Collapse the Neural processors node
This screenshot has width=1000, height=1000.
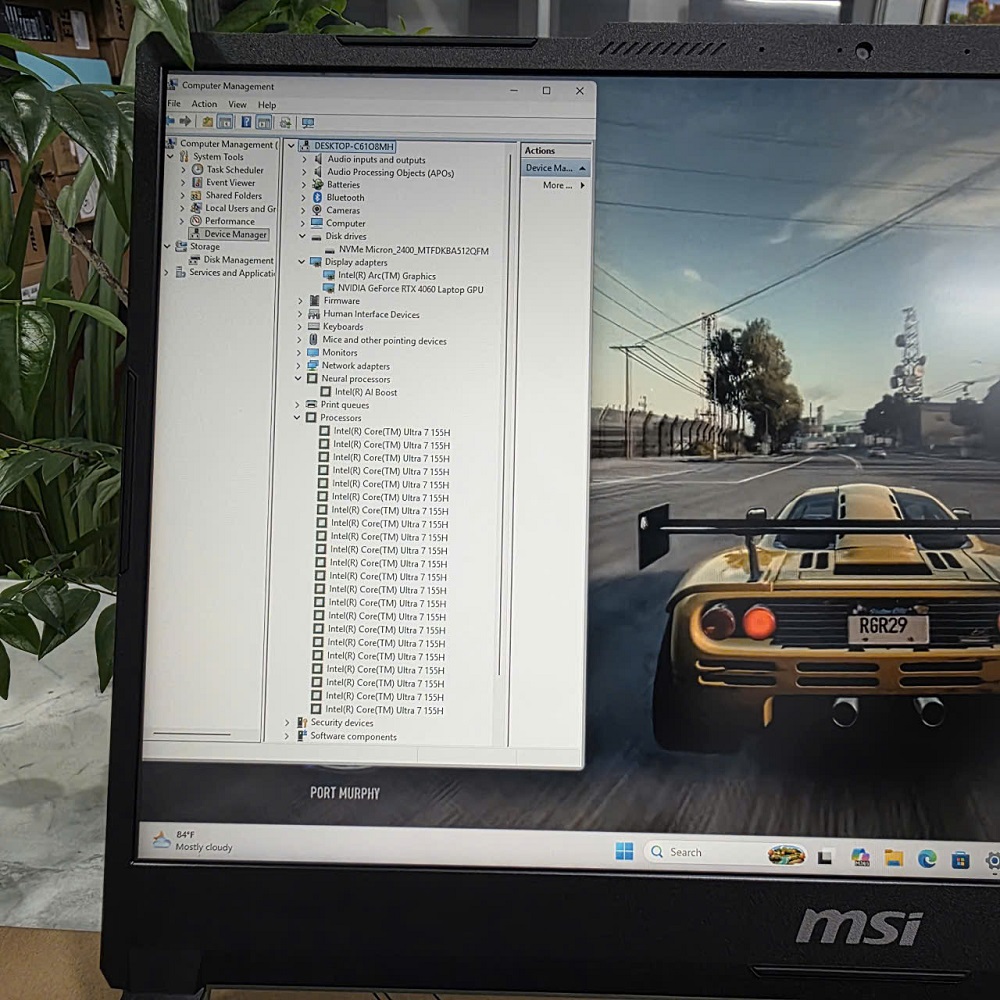coord(298,378)
